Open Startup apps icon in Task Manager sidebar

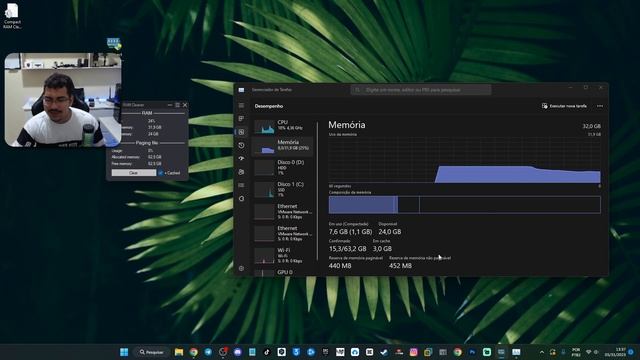(241, 158)
